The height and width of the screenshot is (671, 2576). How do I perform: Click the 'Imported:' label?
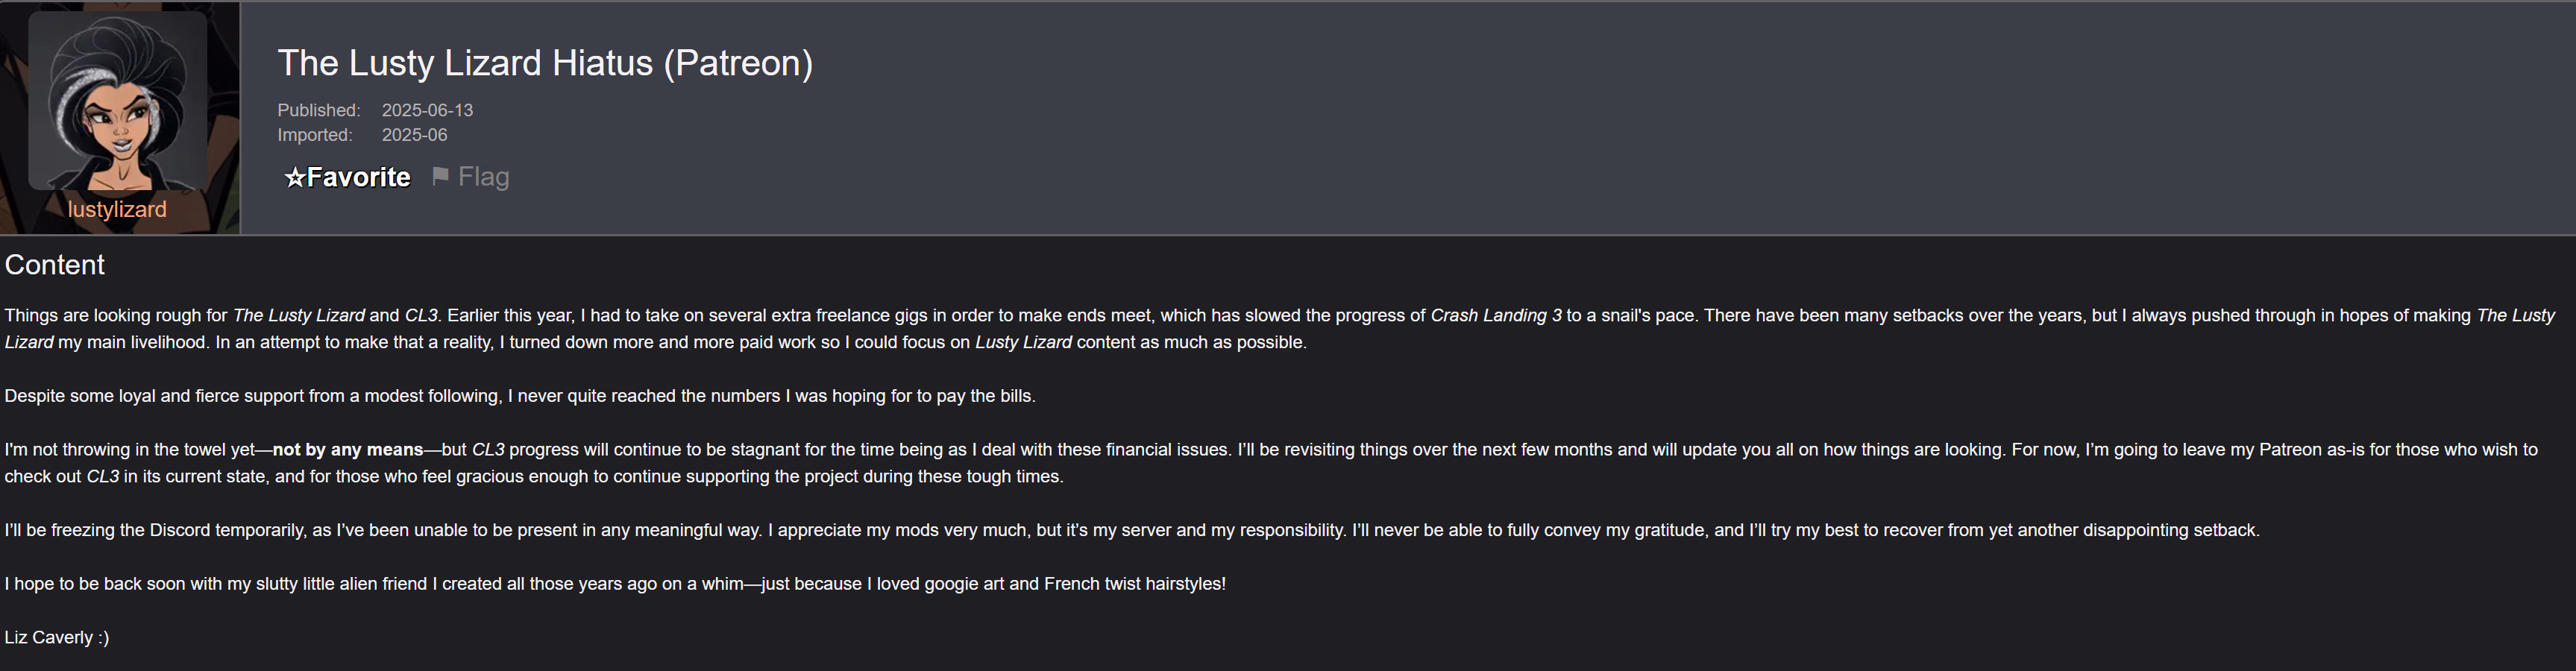click(x=314, y=135)
